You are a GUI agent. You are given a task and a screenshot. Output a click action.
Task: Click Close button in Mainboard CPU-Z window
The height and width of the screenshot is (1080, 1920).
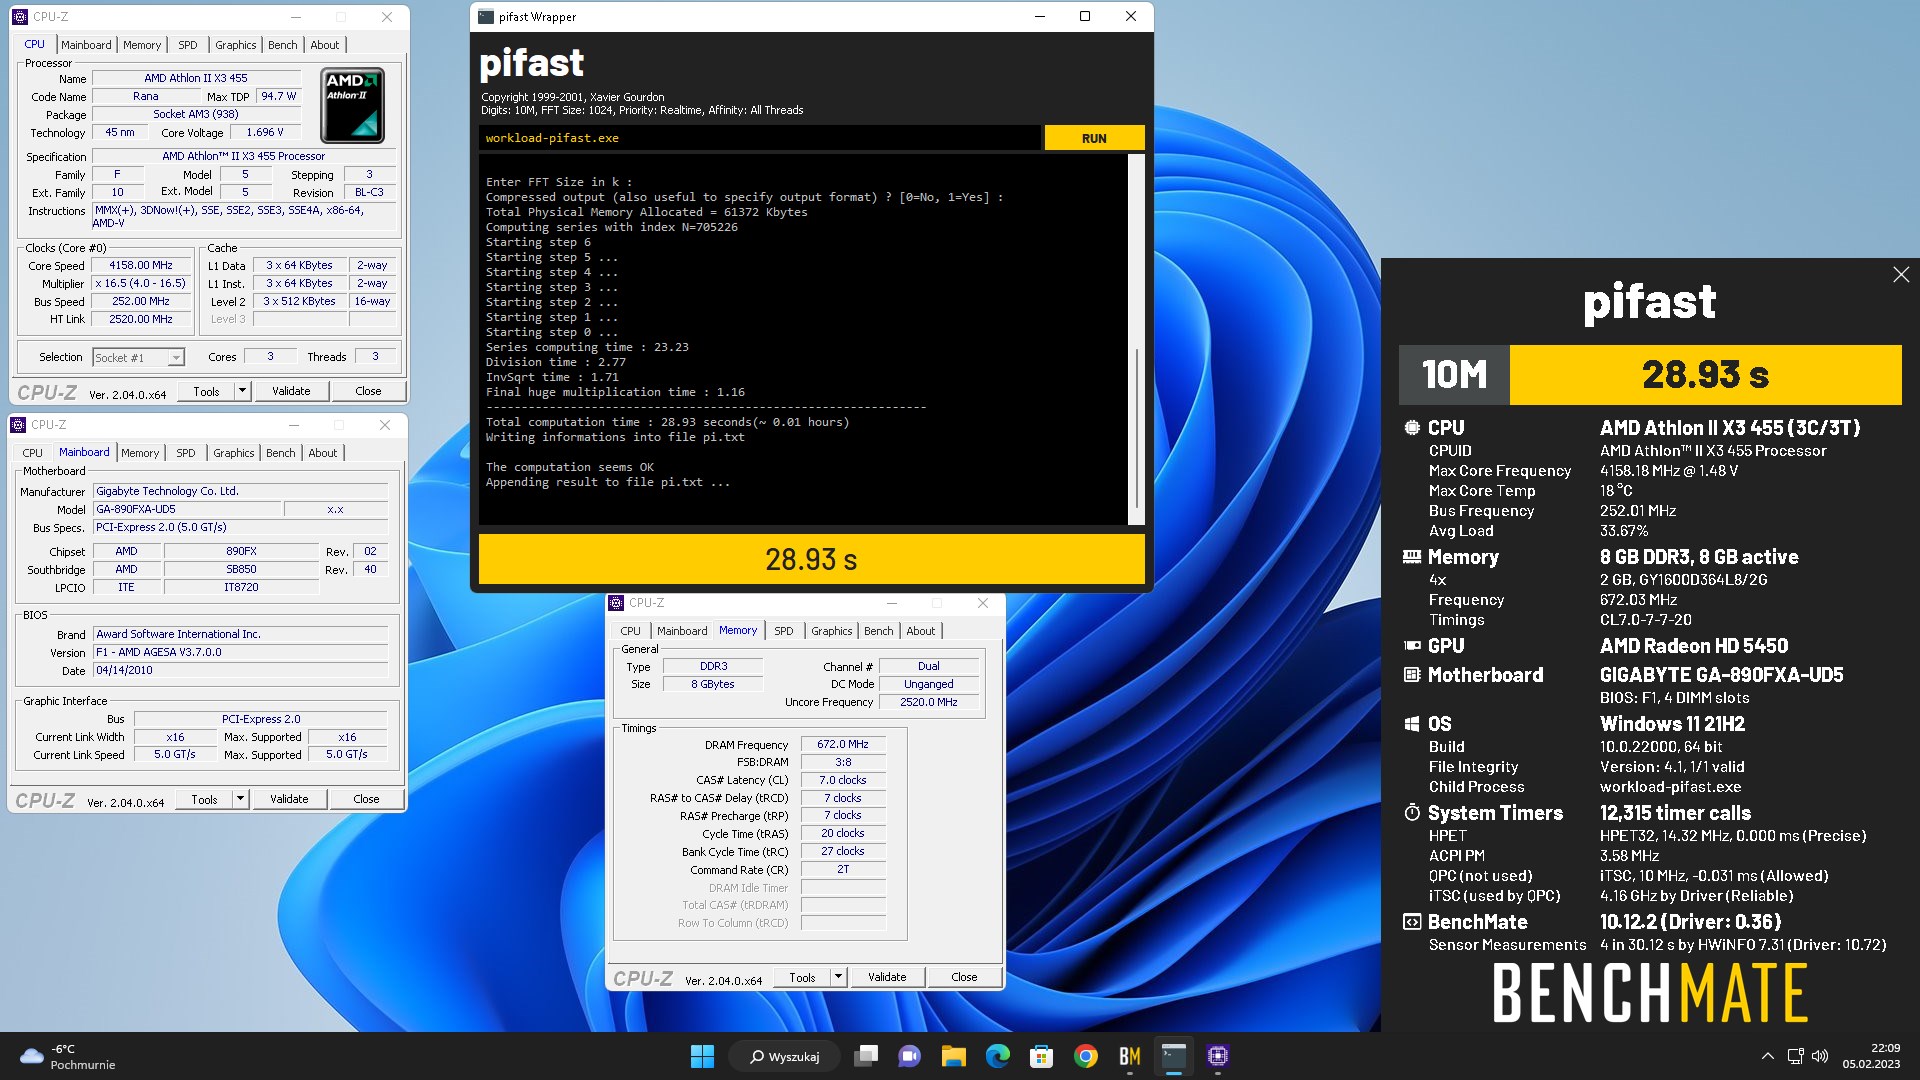366,799
